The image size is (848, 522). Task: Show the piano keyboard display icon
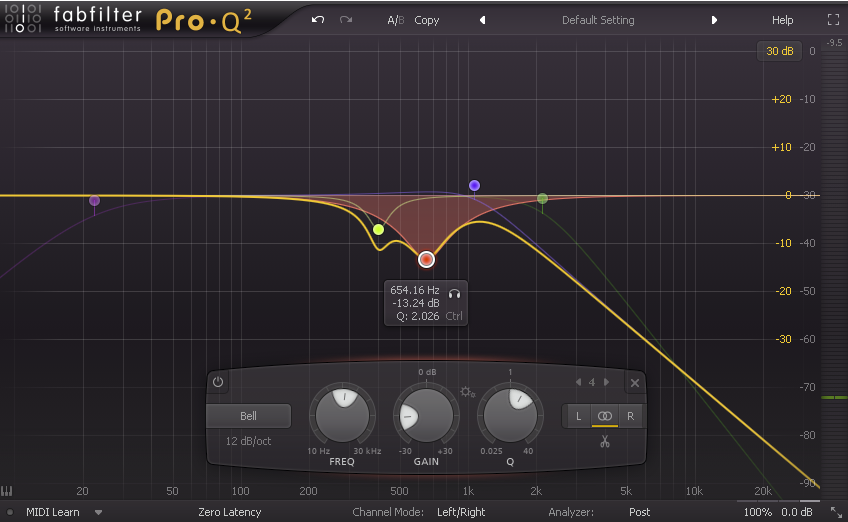[6, 491]
